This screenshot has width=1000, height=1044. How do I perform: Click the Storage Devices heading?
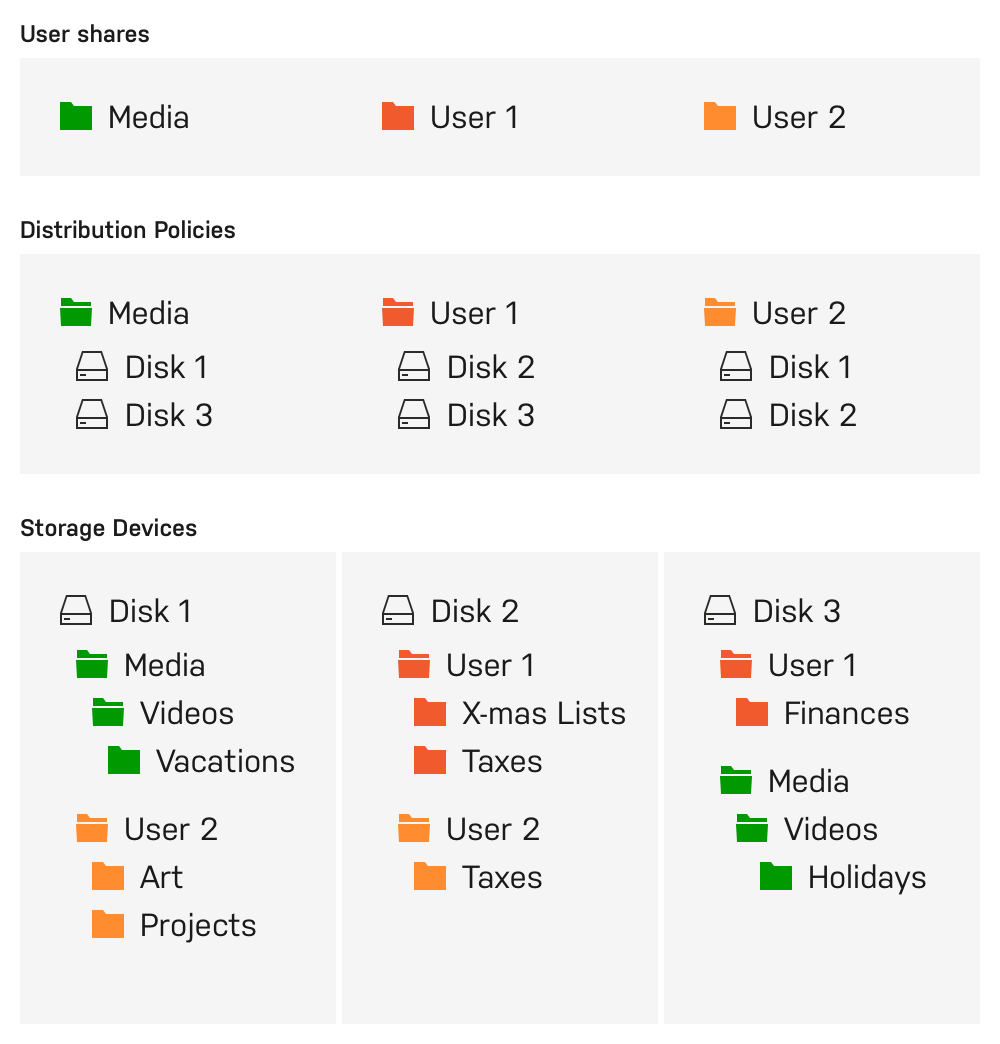click(x=108, y=528)
